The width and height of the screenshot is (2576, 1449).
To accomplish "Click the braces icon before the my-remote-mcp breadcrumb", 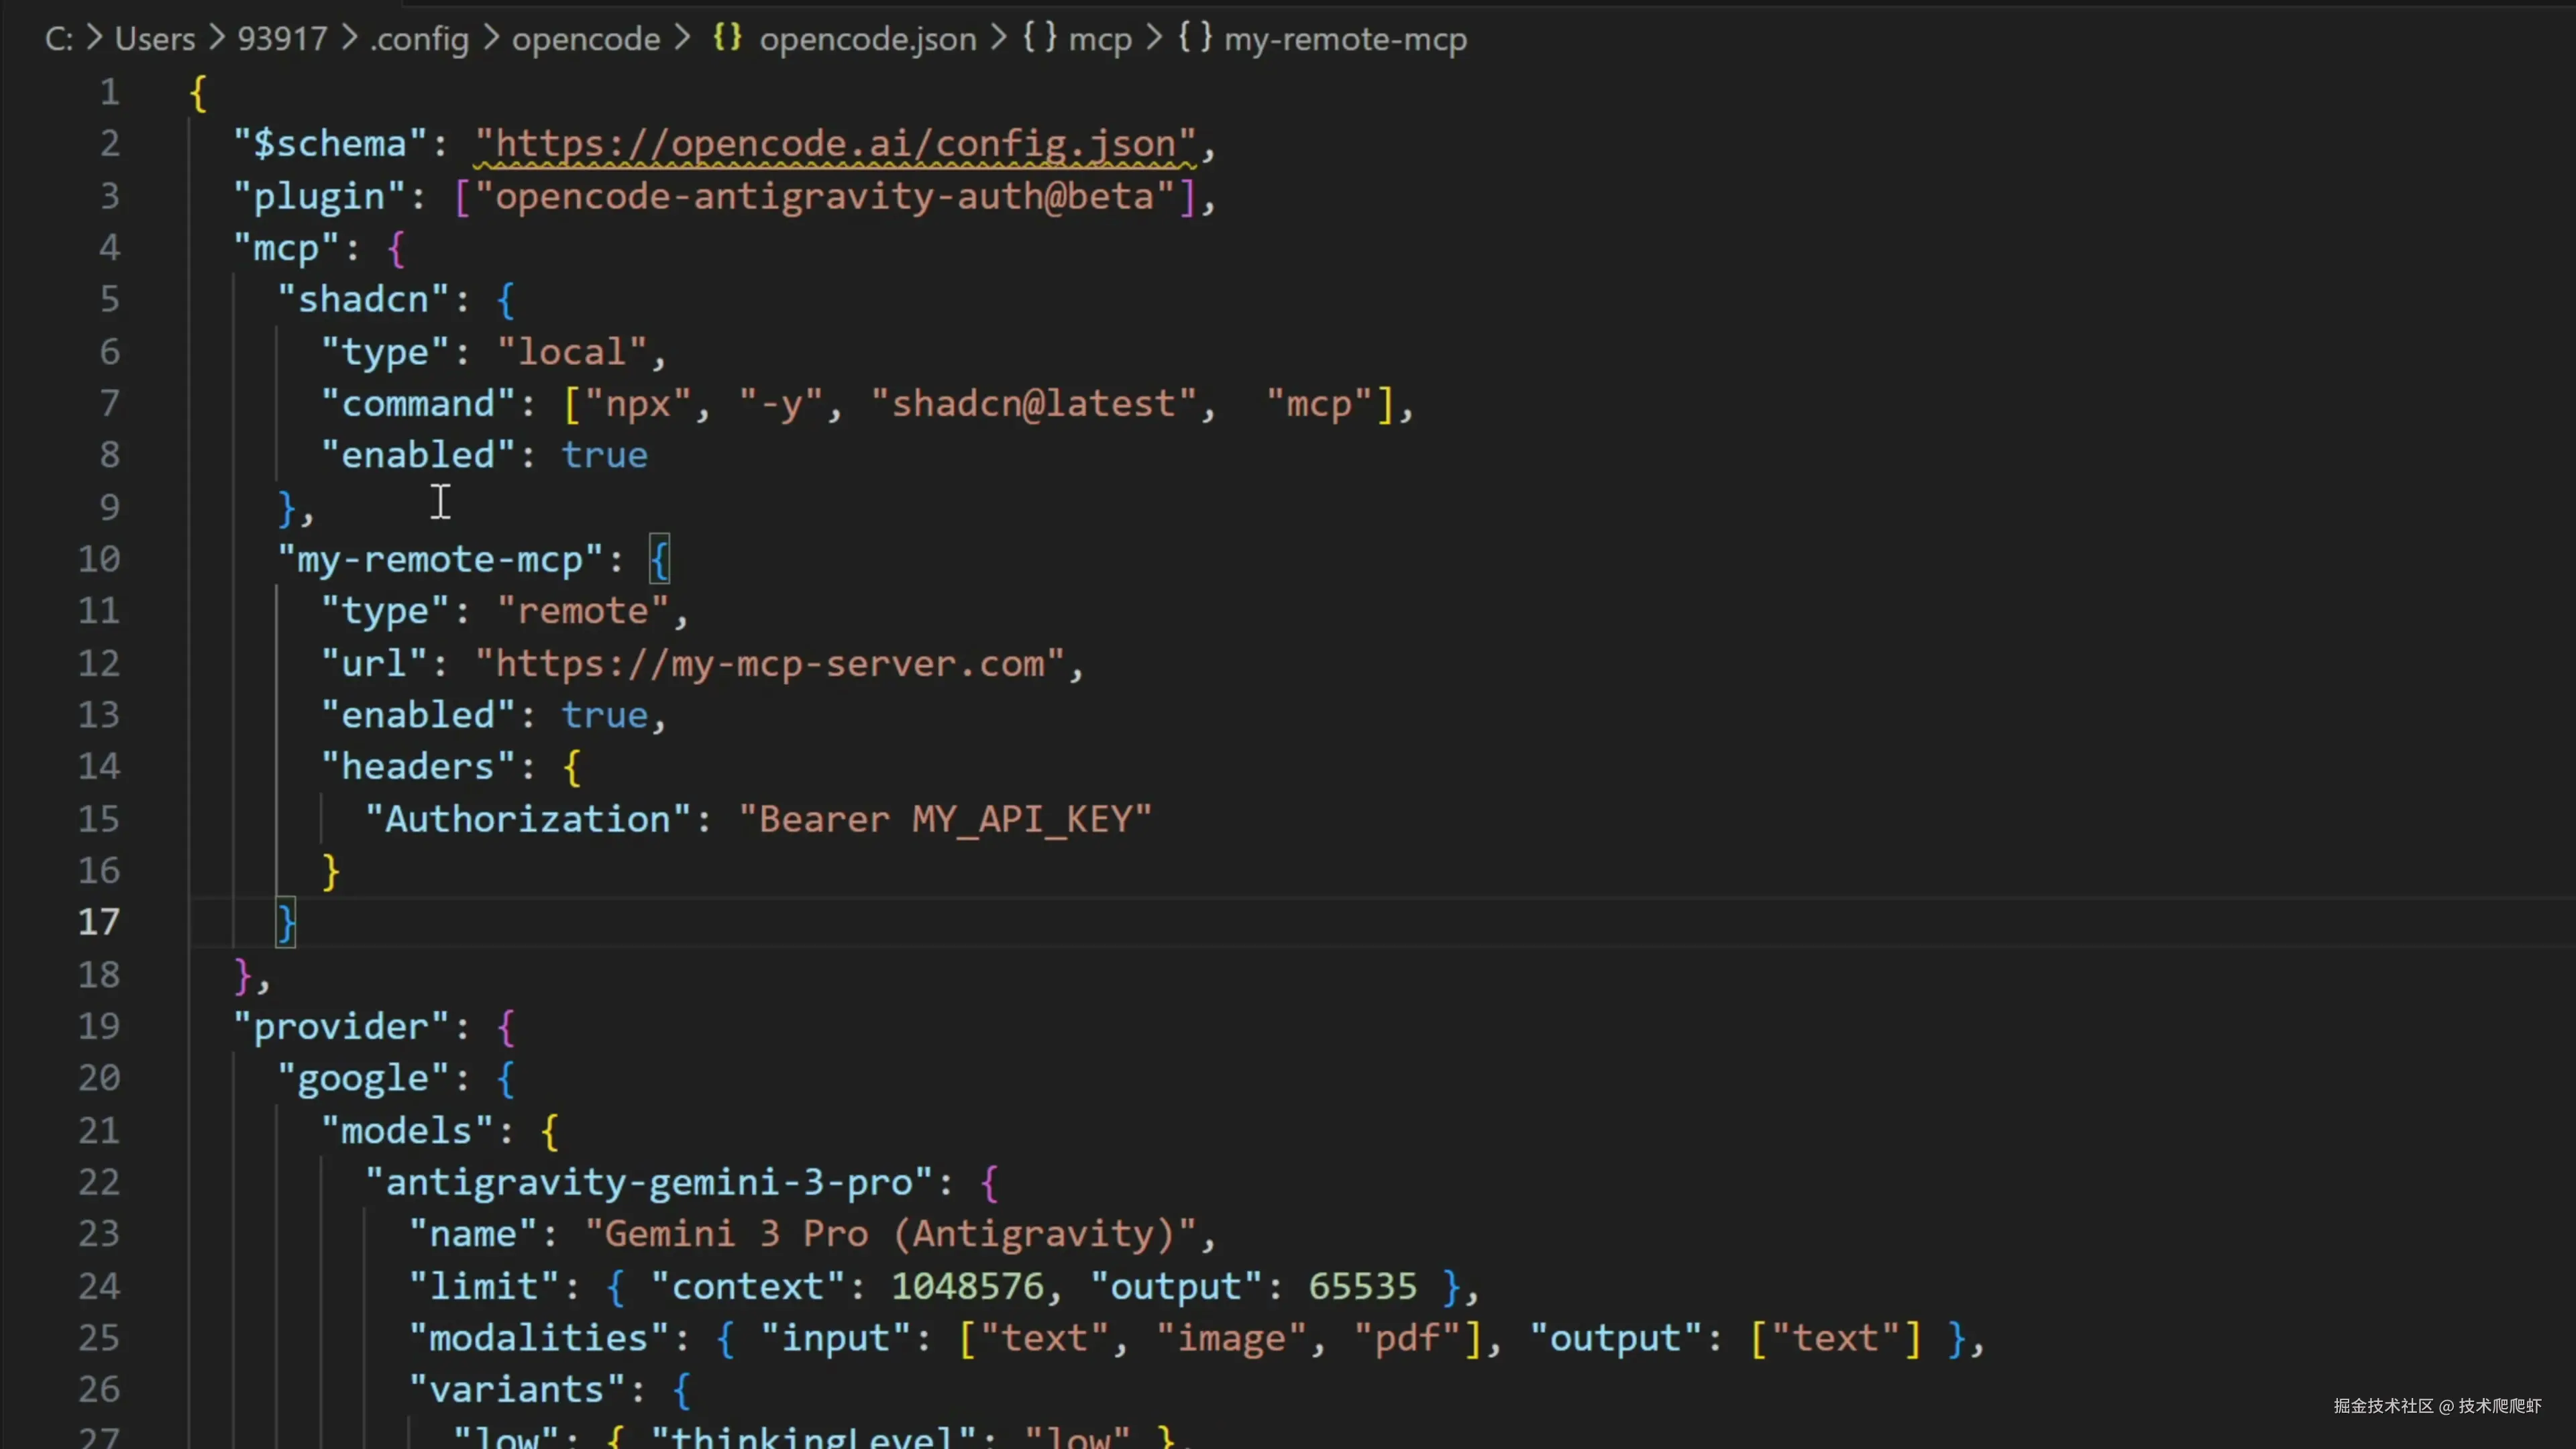I will 1194,38.
